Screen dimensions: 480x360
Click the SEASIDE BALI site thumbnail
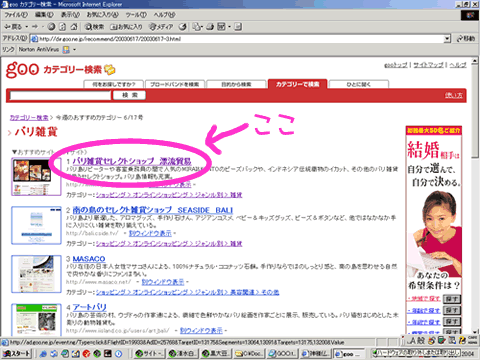[36, 225]
